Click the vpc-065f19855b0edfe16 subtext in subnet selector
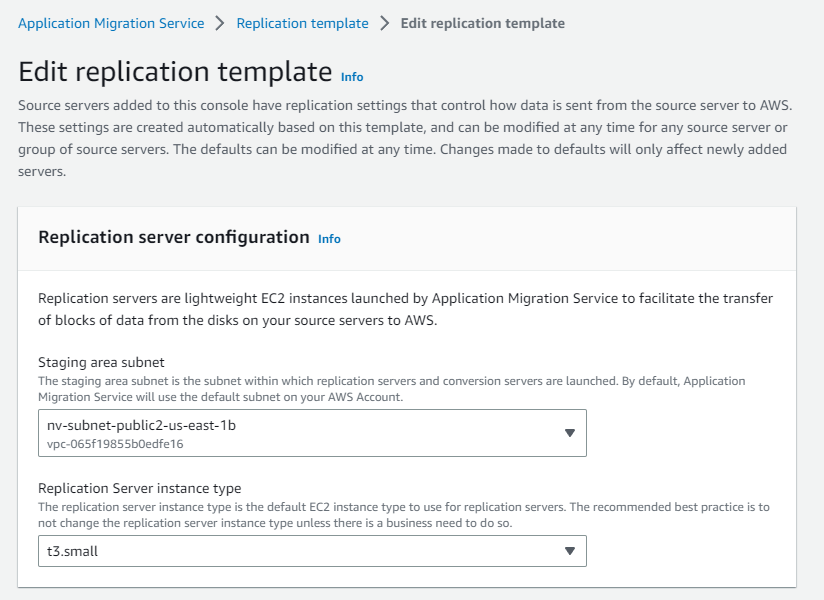 tap(115, 443)
